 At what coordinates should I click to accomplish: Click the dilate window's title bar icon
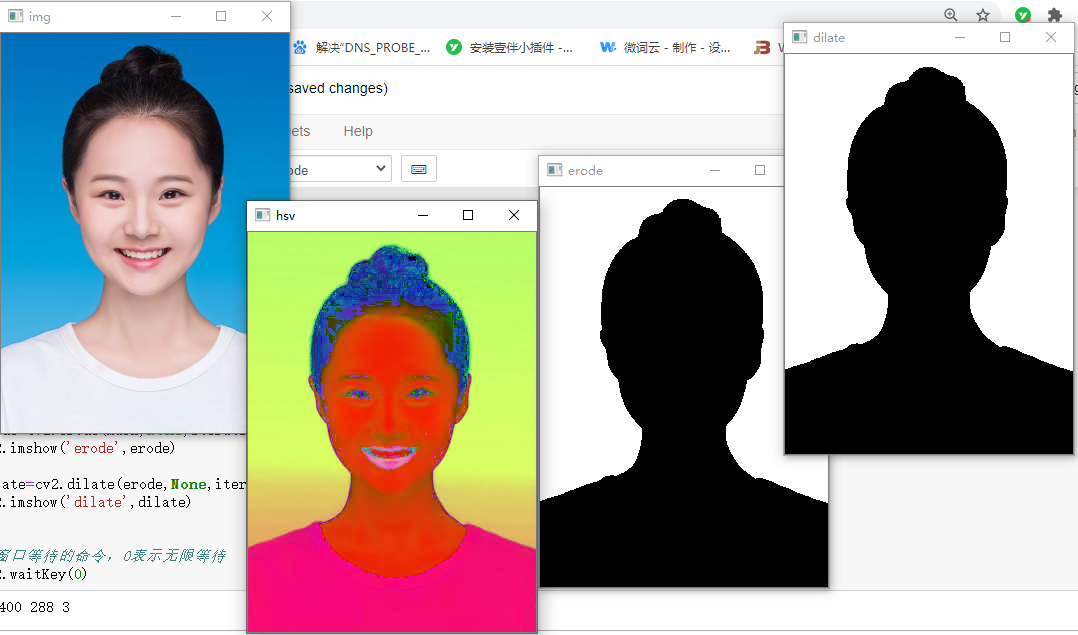tap(800, 37)
